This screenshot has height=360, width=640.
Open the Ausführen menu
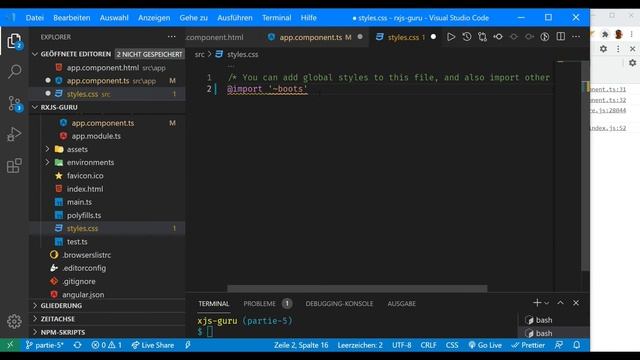235,18
